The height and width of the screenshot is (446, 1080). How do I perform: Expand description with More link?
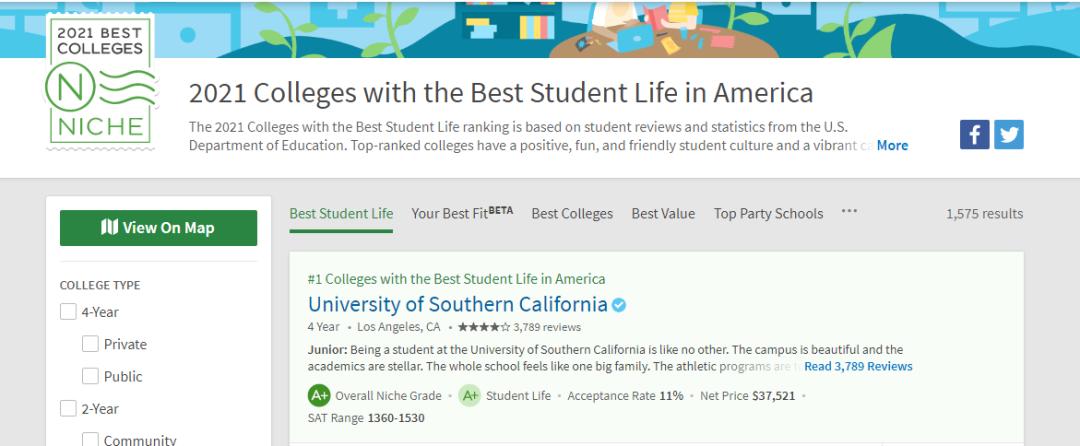(892, 145)
